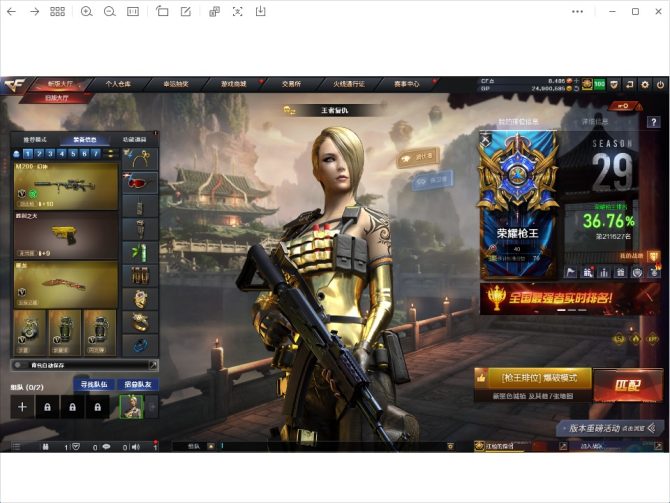The image size is (670, 503).
Task: Choose backpack slot number 2
Action: coord(39,153)
